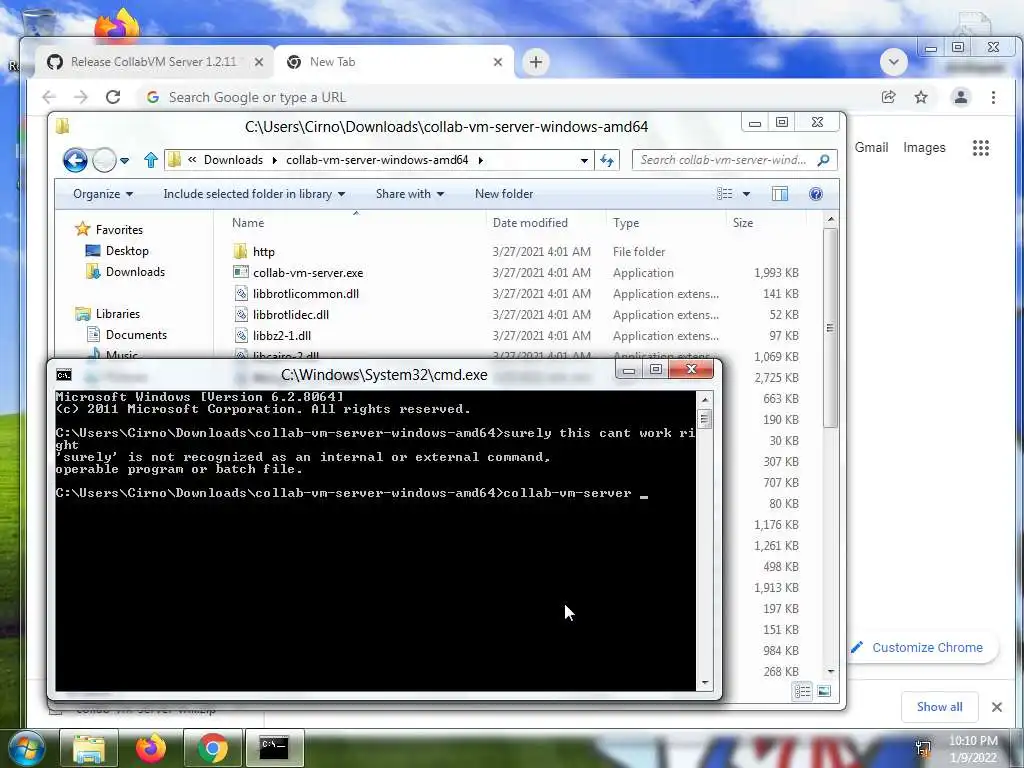Click the Explorer Back navigation arrow
Image resolution: width=1024 pixels, height=768 pixels.
click(75, 160)
